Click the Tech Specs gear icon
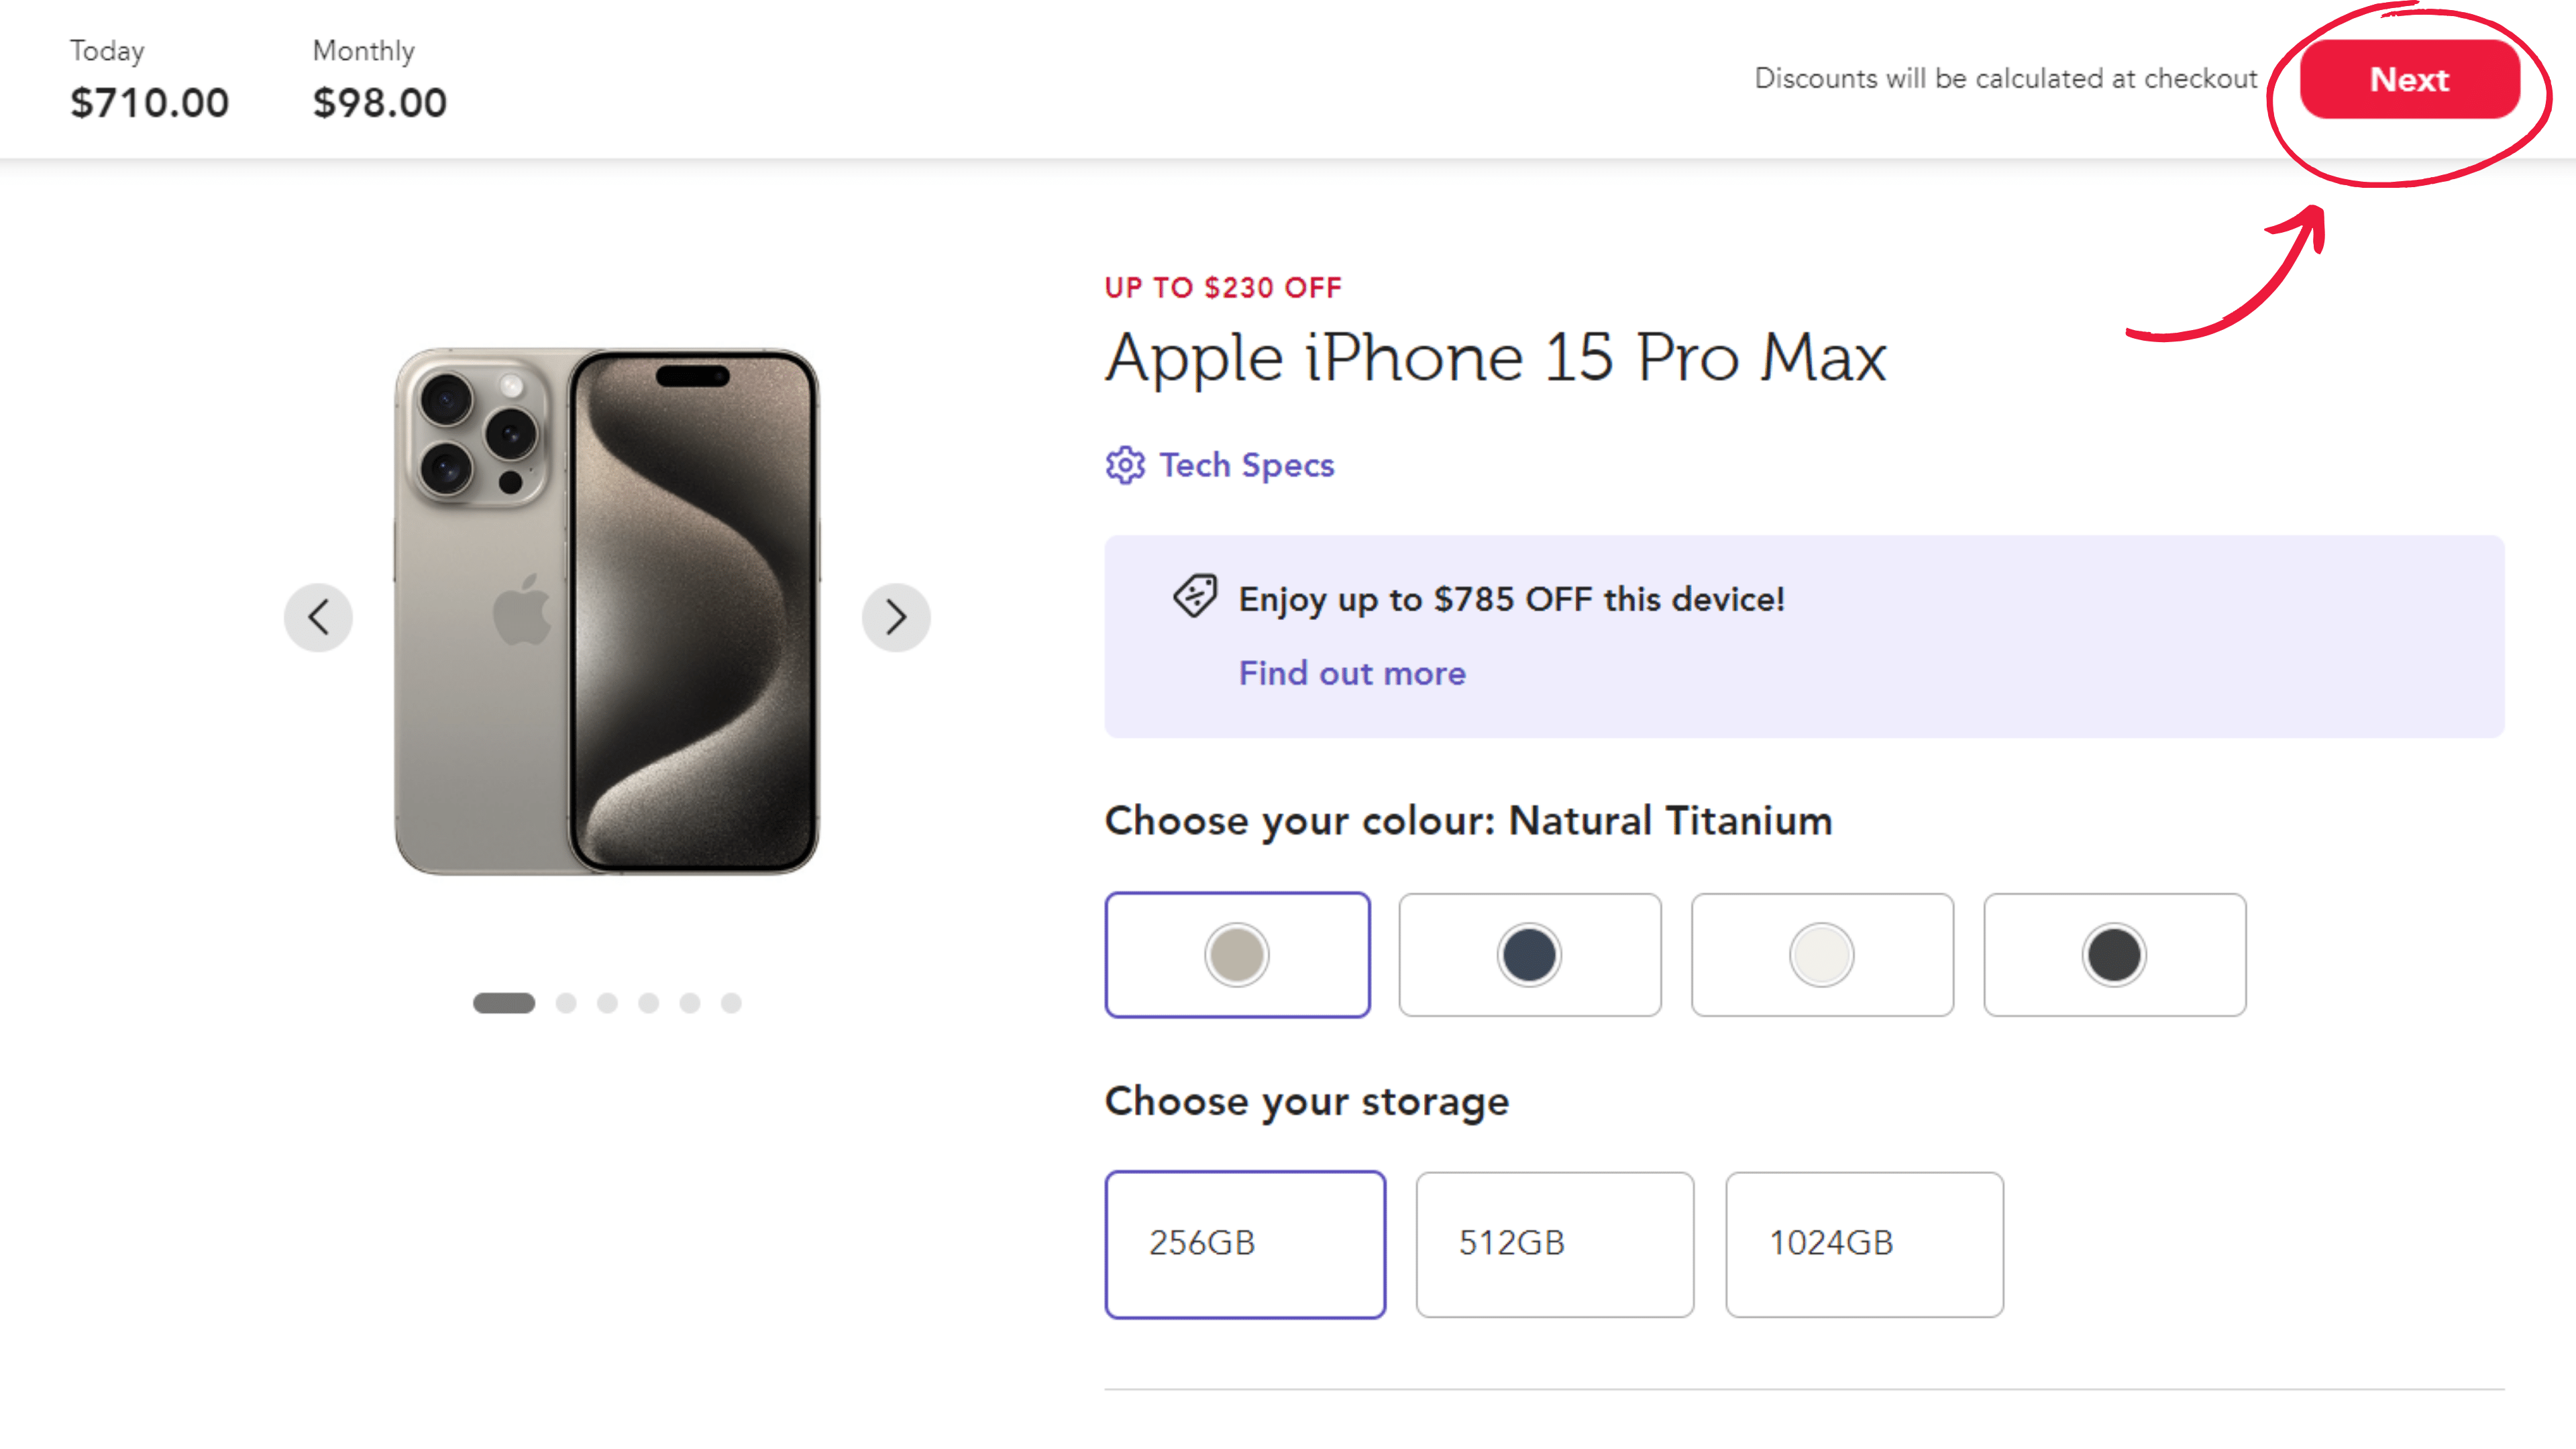 click(x=1125, y=465)
